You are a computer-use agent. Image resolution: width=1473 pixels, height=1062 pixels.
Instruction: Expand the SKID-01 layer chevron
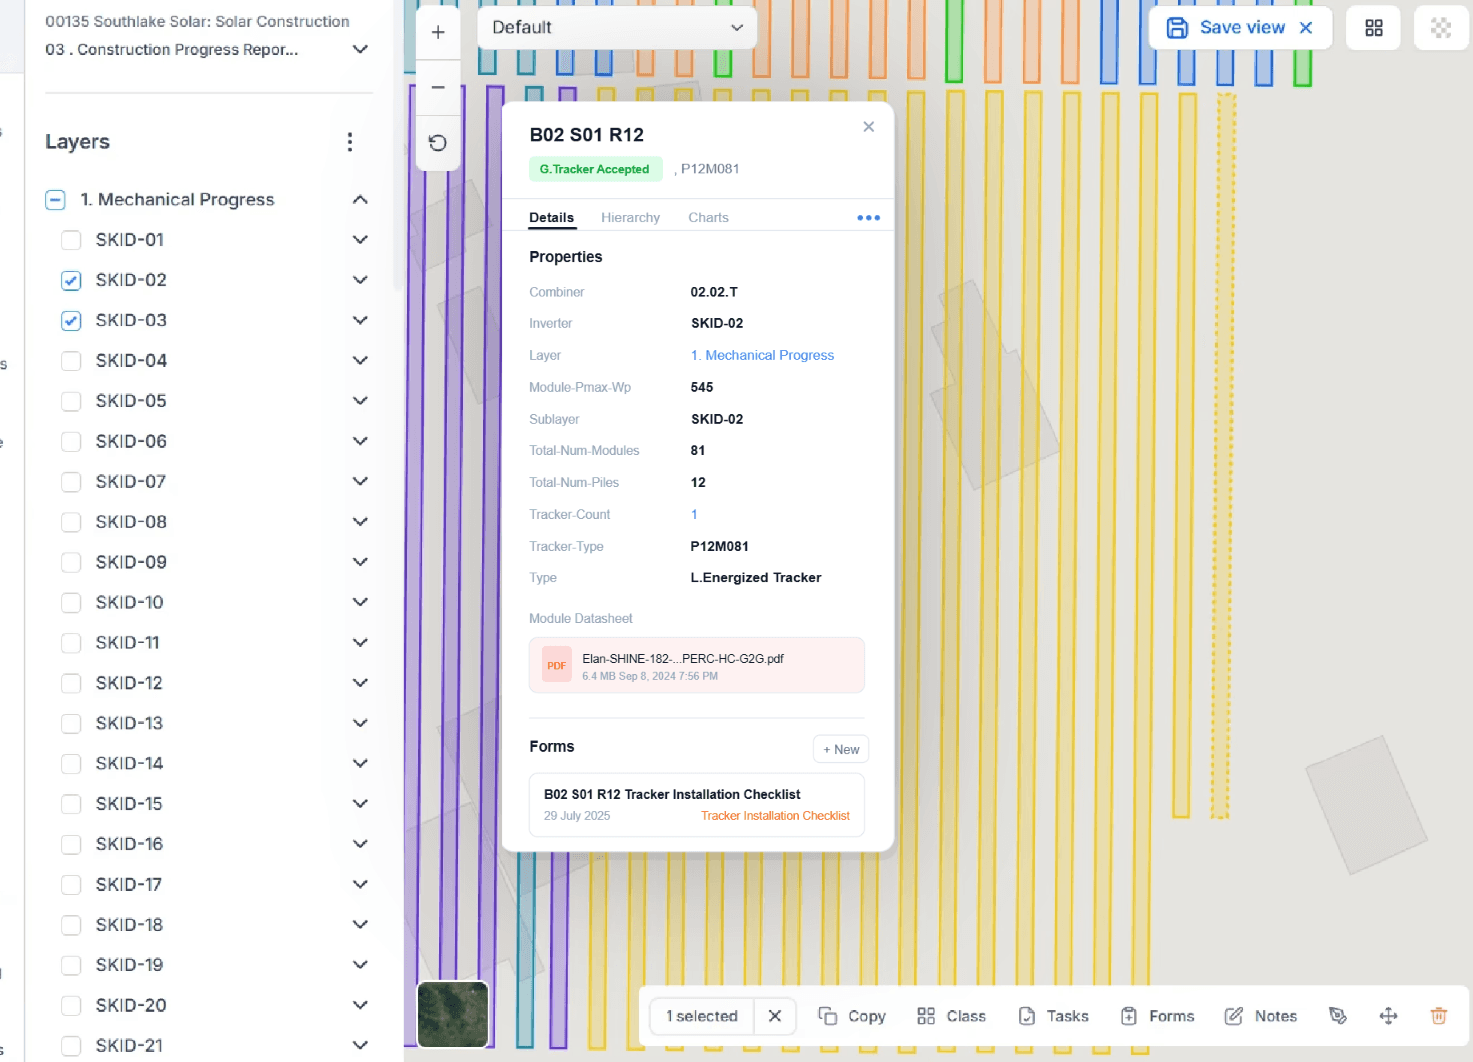[361, 240]
